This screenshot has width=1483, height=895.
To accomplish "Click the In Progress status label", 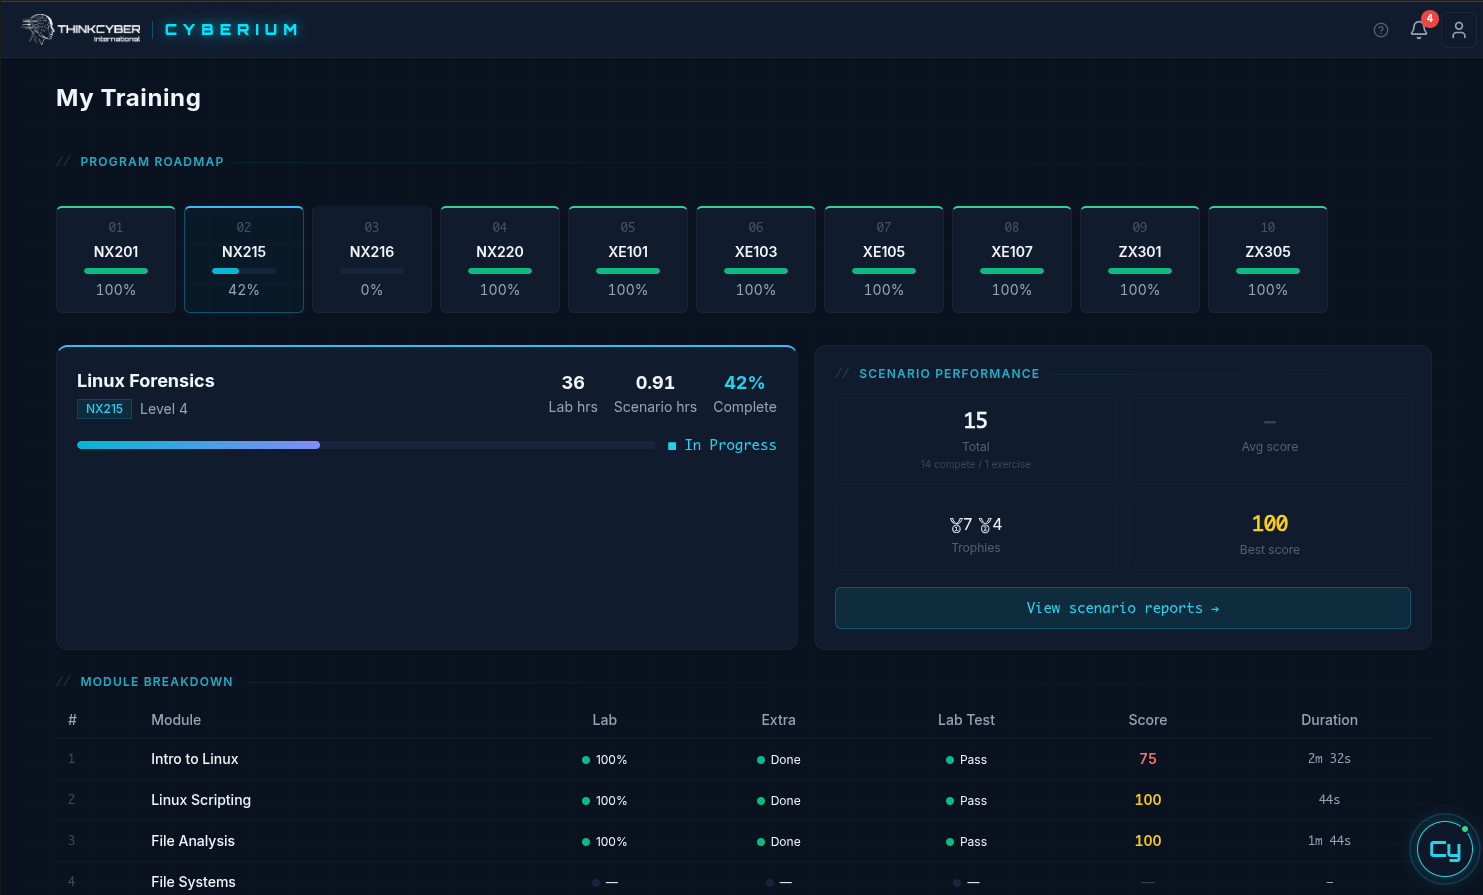I will point(722,445).
